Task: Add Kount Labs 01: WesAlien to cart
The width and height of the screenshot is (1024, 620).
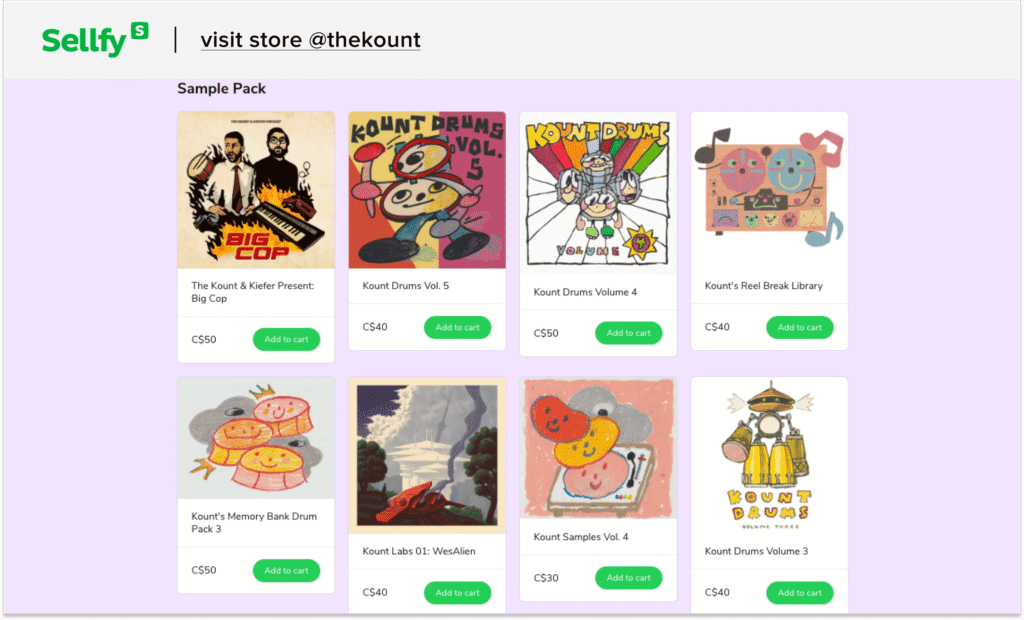Action: [x=457, y=592]
